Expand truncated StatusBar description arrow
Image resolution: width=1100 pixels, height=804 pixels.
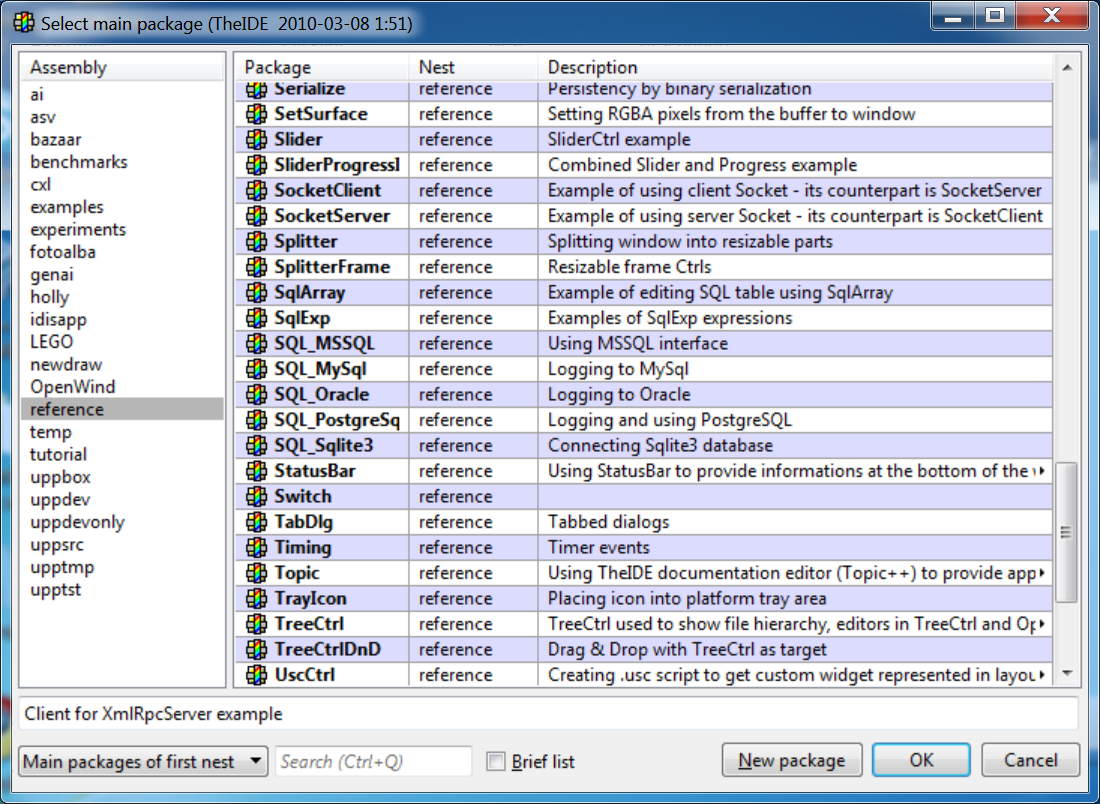click(1043, 471)
